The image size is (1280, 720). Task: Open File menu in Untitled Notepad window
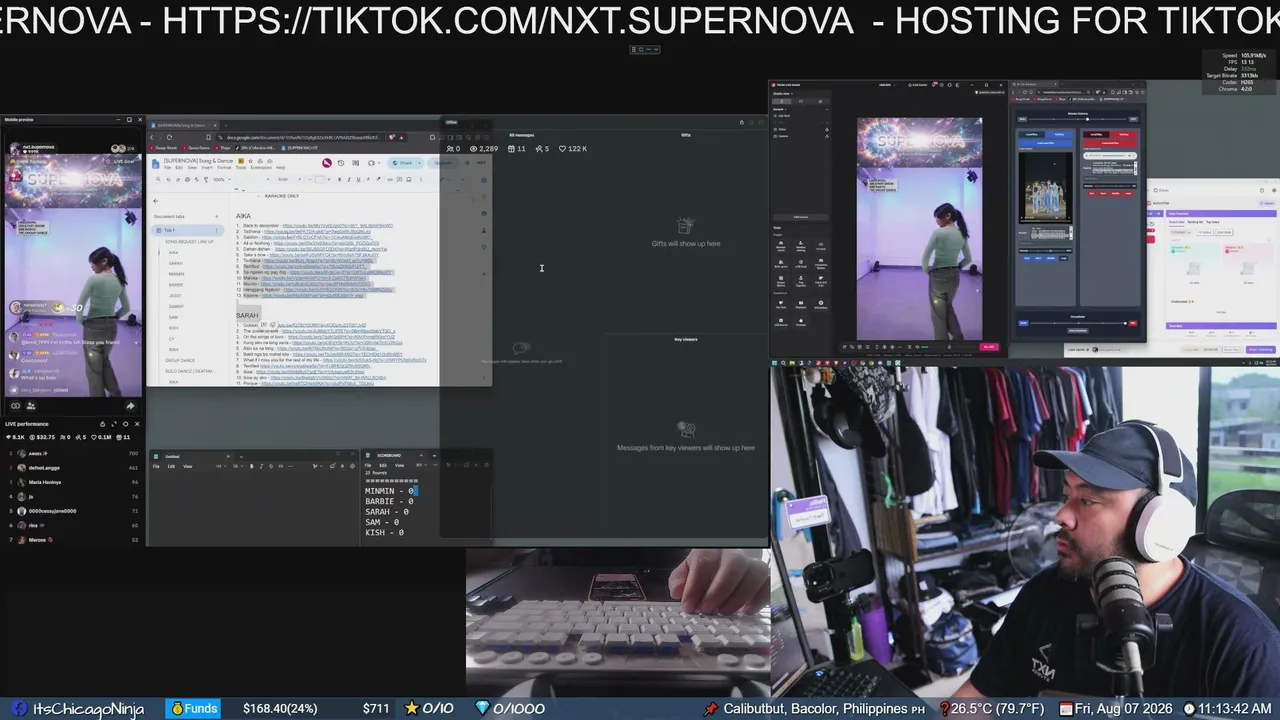[156, 466]
